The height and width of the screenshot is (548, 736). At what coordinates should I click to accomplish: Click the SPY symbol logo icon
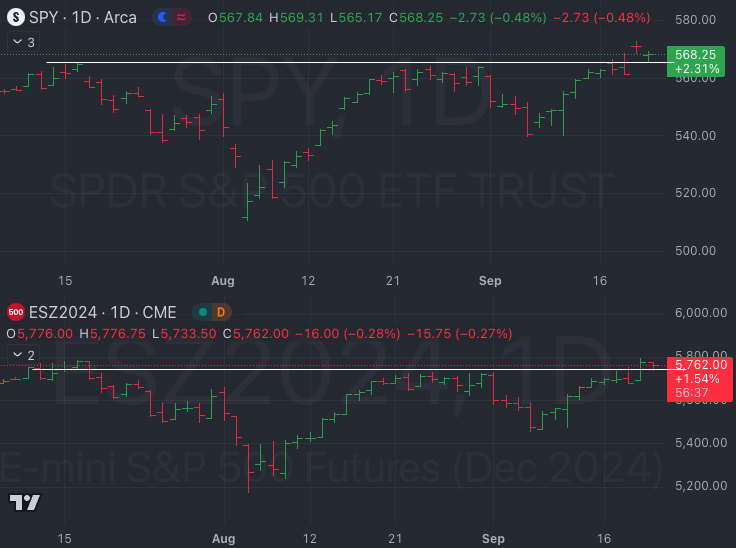(16, 17)
